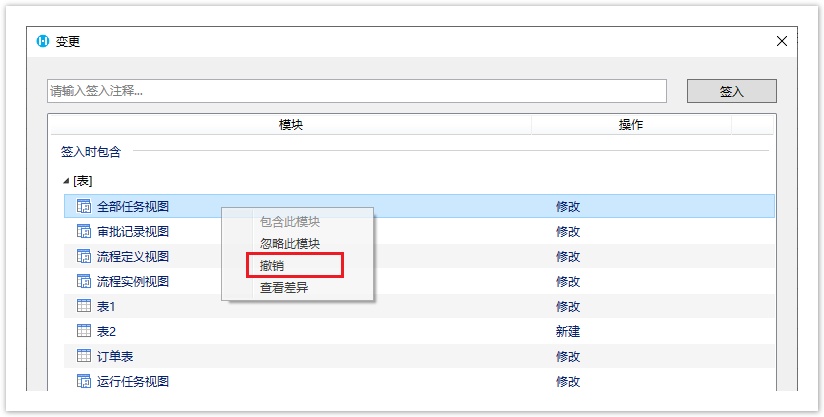Click the 模块 column header
This screenshot has height=417, width=824.
tap(290, 125)
